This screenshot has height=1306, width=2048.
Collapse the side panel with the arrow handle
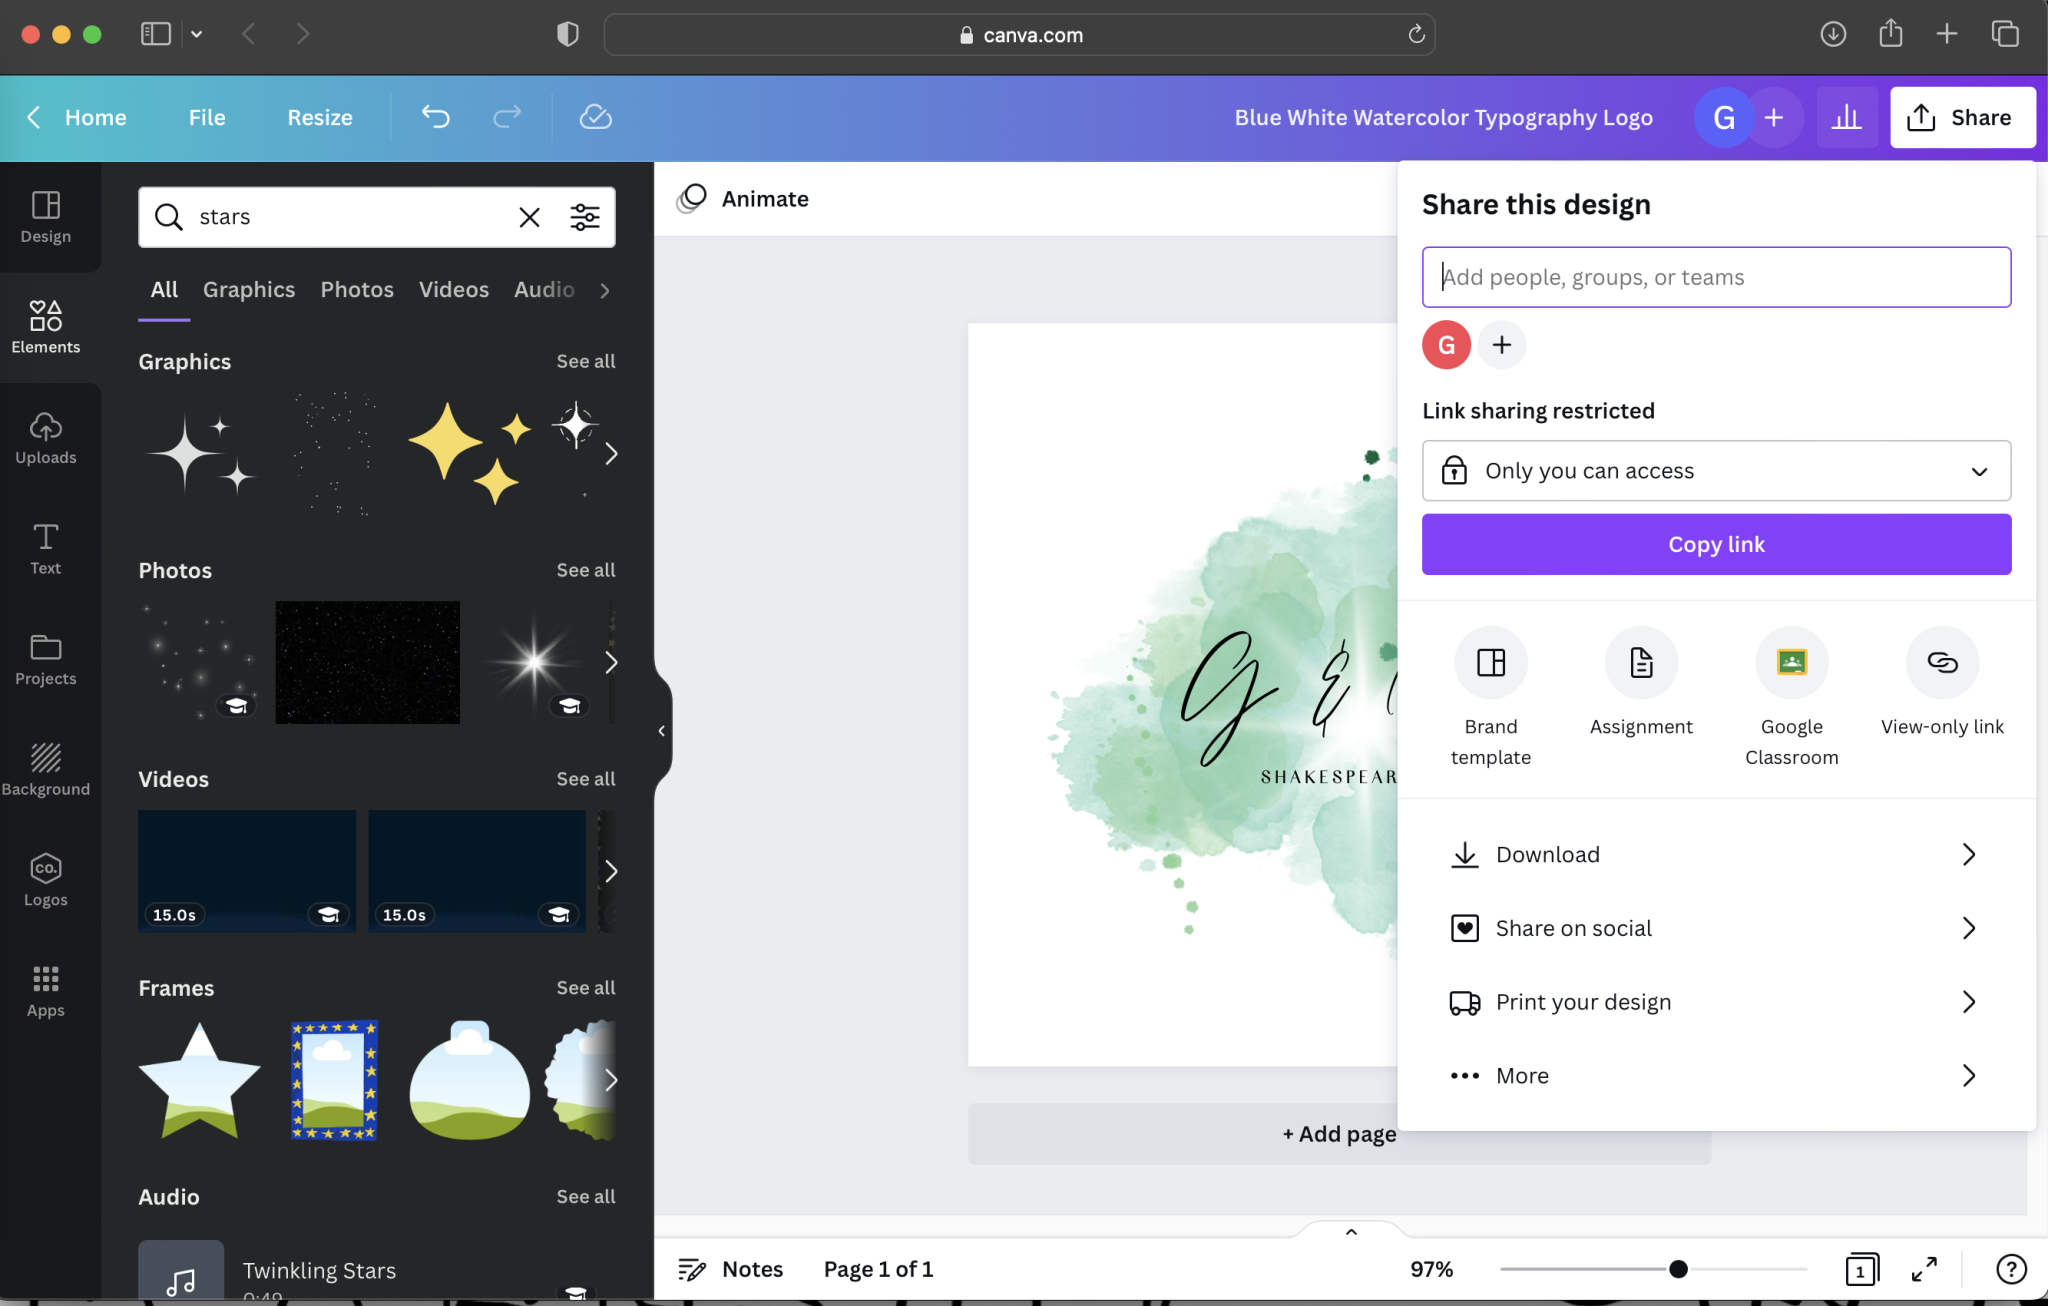[x=661, y=731]
